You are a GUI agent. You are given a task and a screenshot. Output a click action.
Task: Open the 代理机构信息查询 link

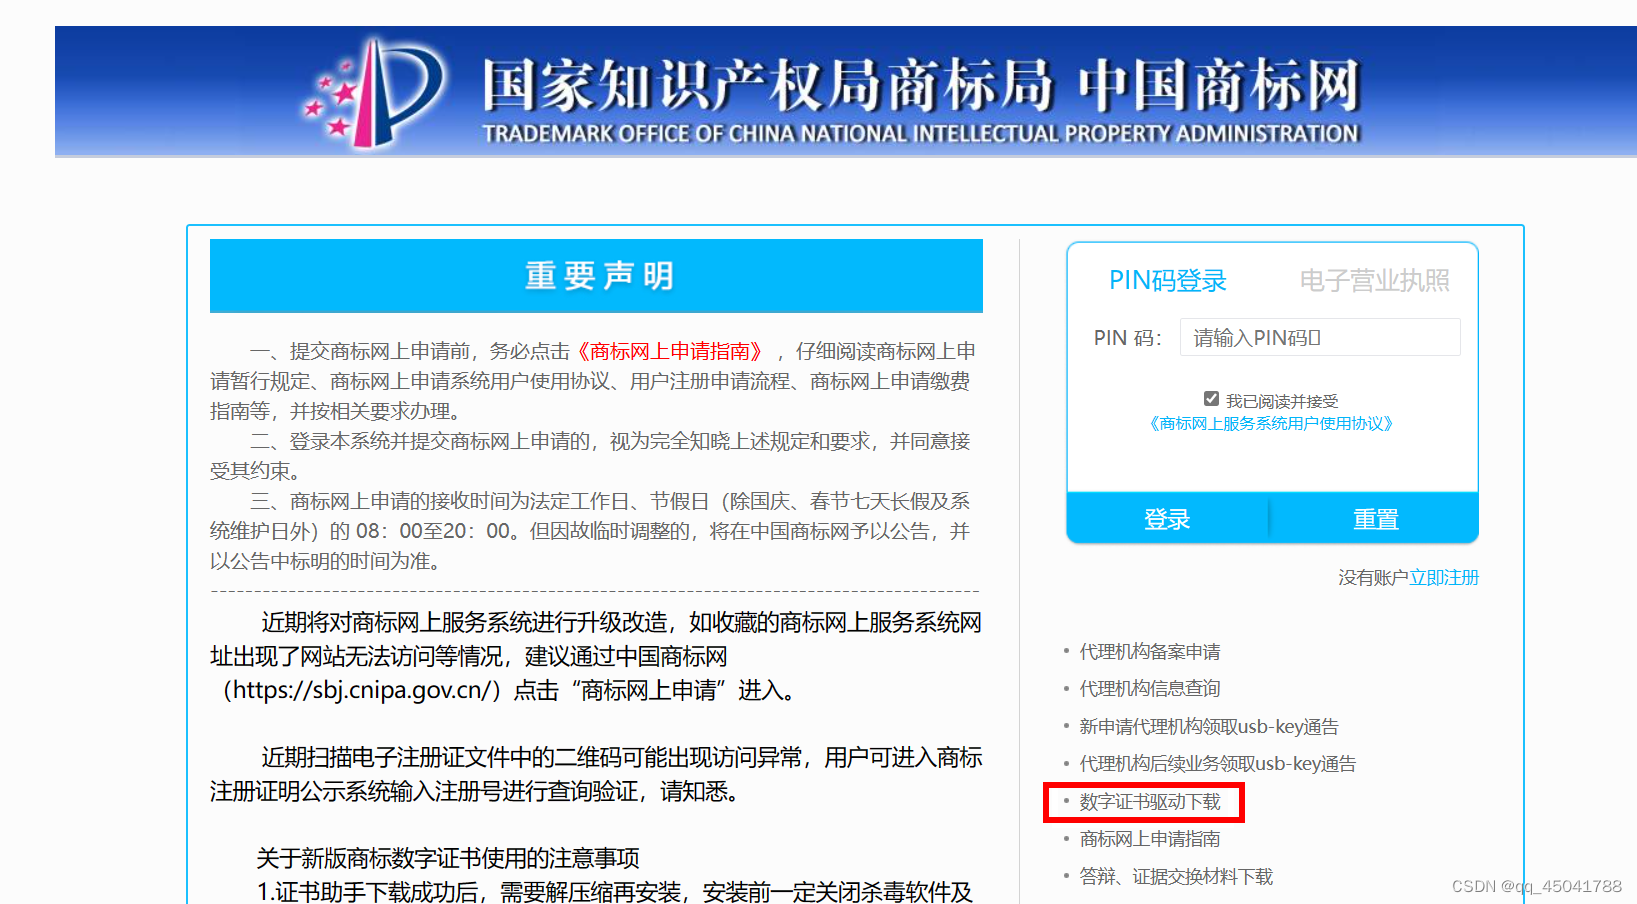point(1150,689)
